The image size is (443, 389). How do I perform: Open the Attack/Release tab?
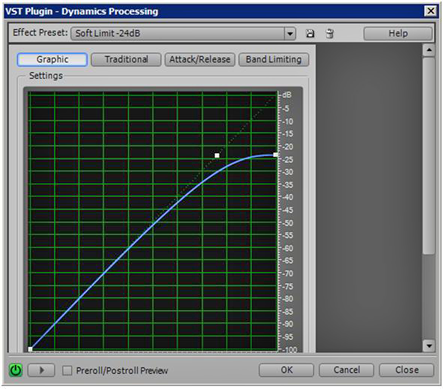tap(200, 59)
